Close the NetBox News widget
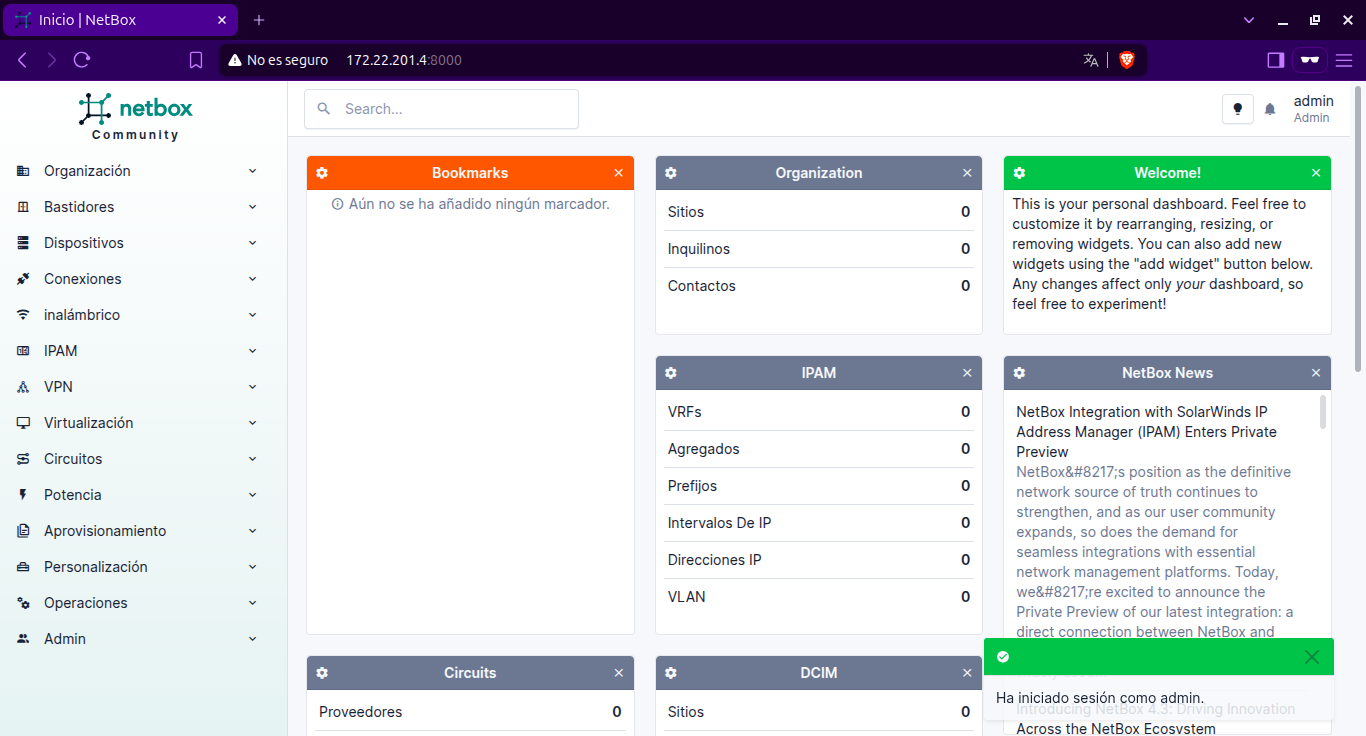The image size is (1366, 736). pos(1316,373)
